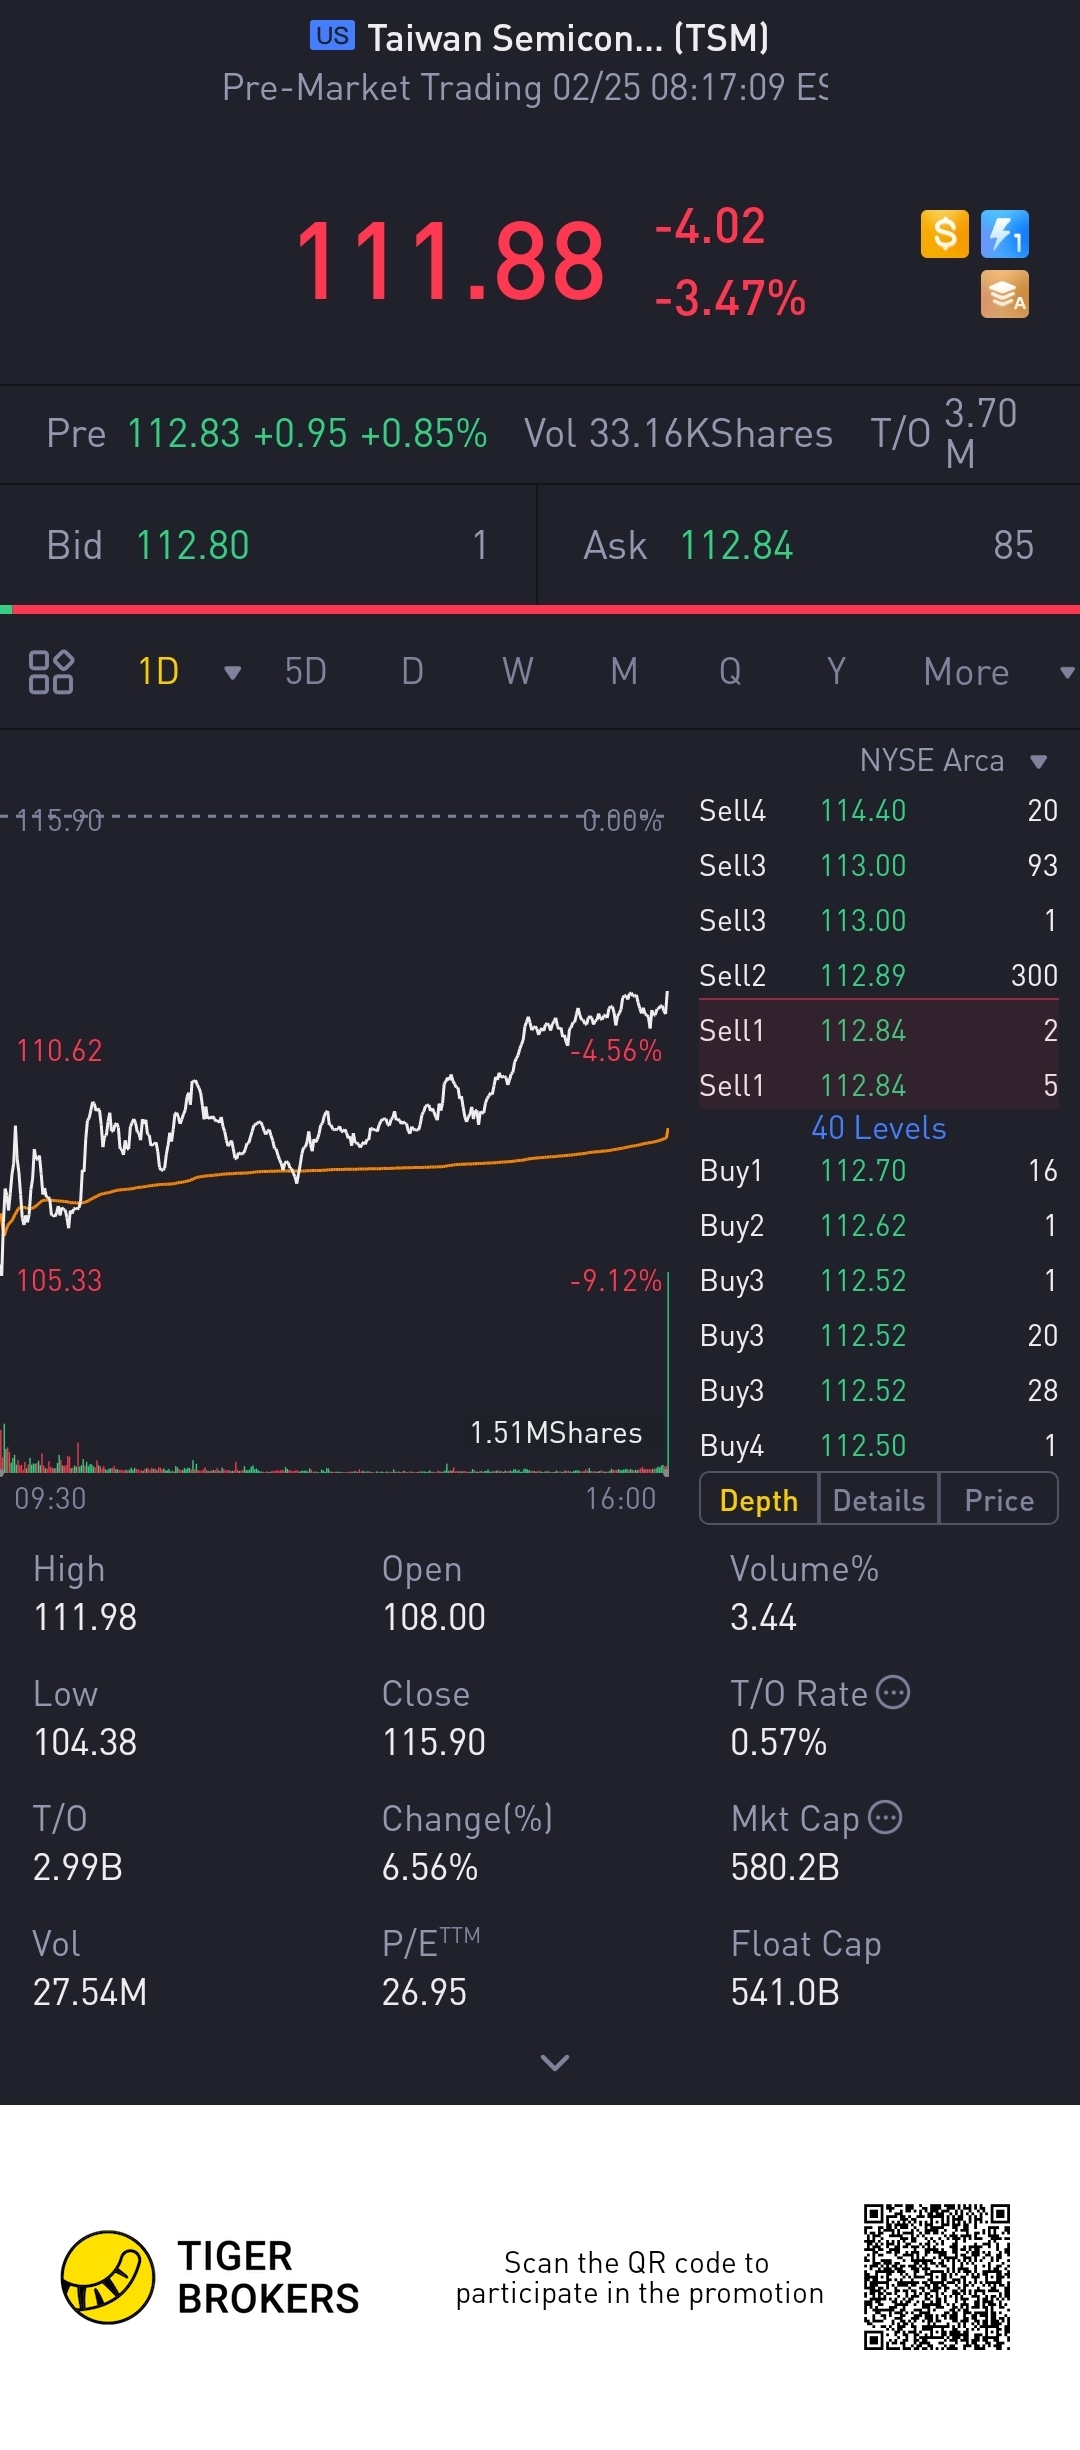Tap the info icon beside Mkt Cap
Image resolution: width=1080 pixels, height=2450 pixels.
tap(885, 1817)
